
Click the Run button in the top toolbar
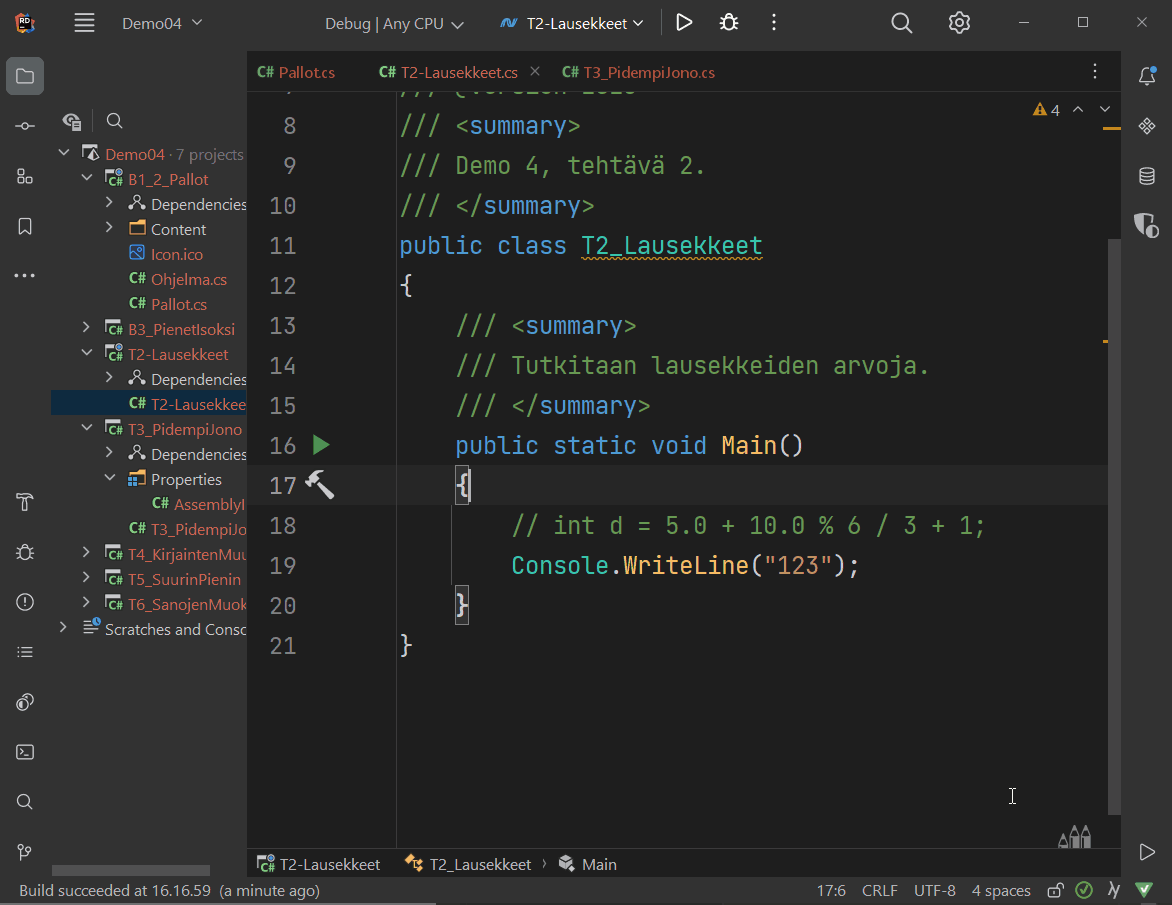[x=684, y=23]
